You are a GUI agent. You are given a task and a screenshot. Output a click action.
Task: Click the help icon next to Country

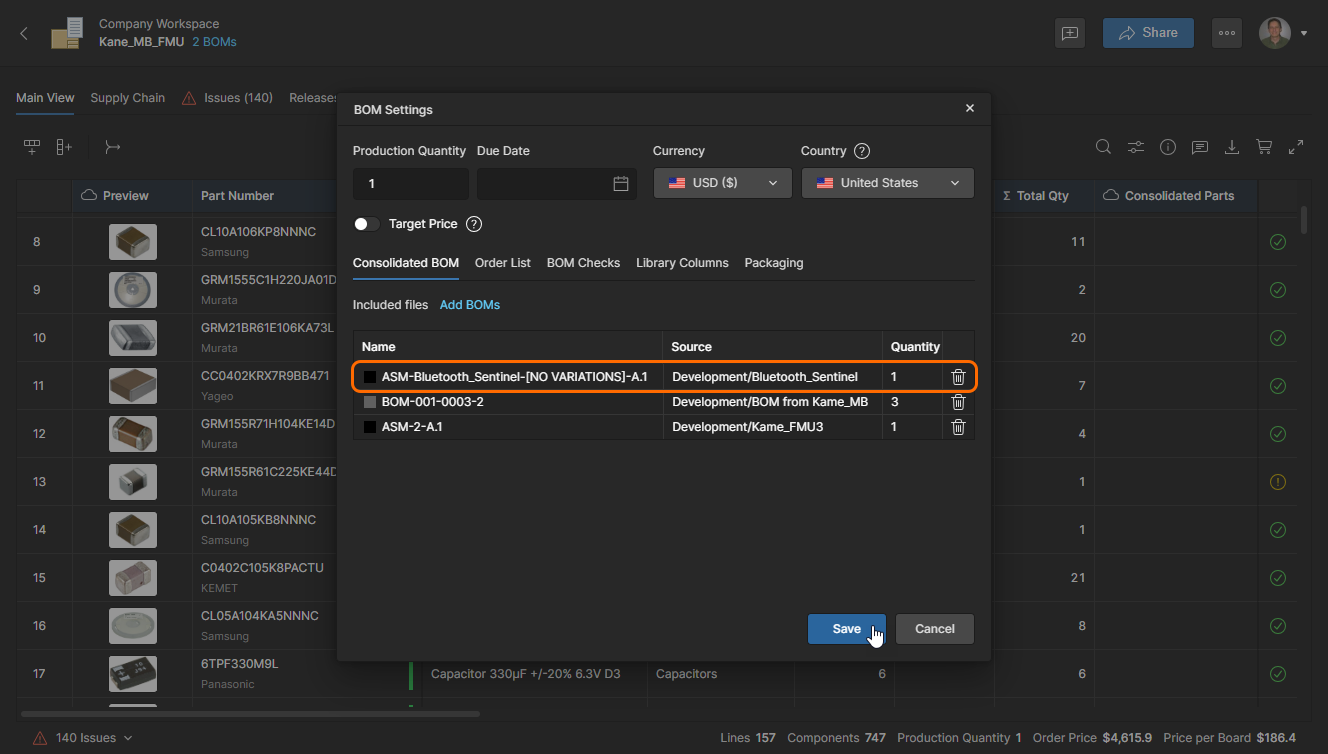(862, 151)
